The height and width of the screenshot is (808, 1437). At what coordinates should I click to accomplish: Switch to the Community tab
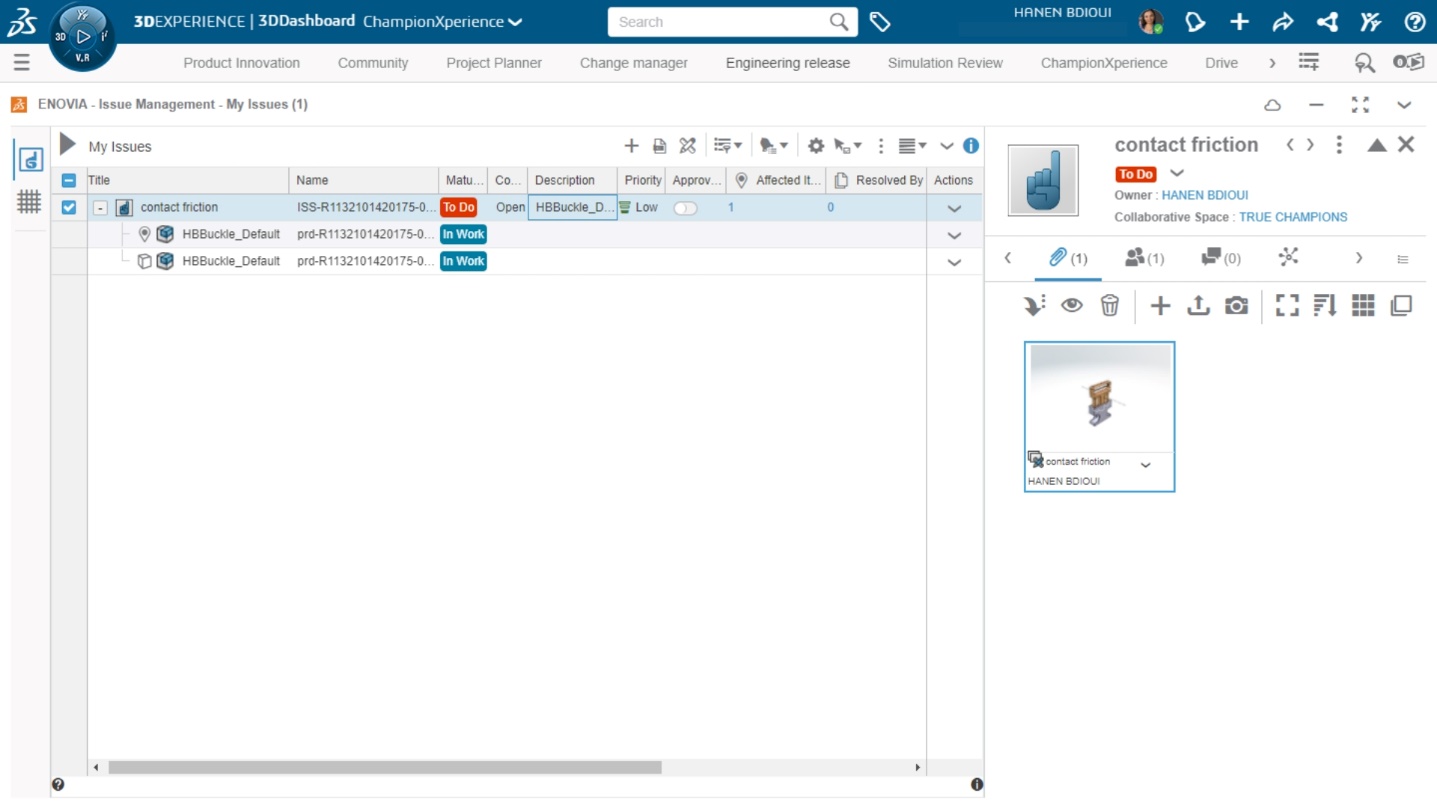[373, 63]
